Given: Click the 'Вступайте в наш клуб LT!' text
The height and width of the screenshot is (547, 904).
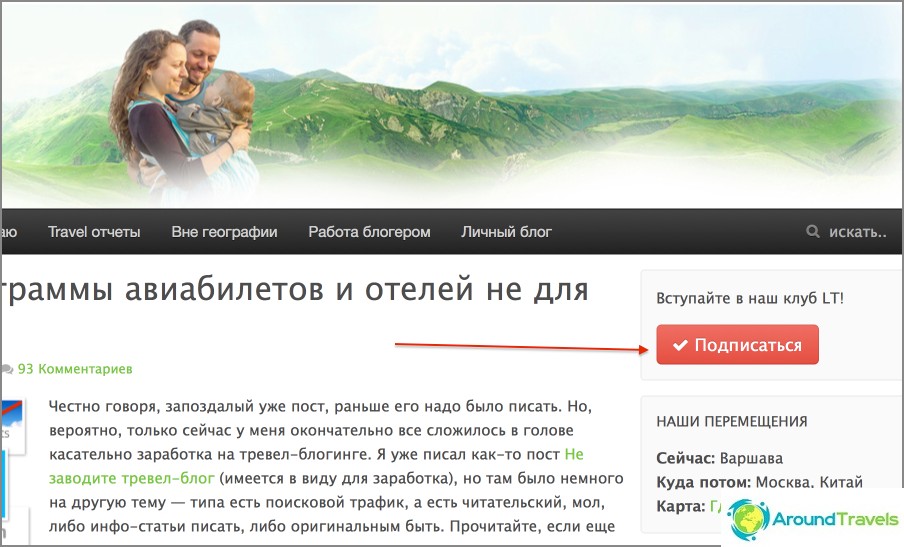Looking at the screenshot, I should 749,299.
